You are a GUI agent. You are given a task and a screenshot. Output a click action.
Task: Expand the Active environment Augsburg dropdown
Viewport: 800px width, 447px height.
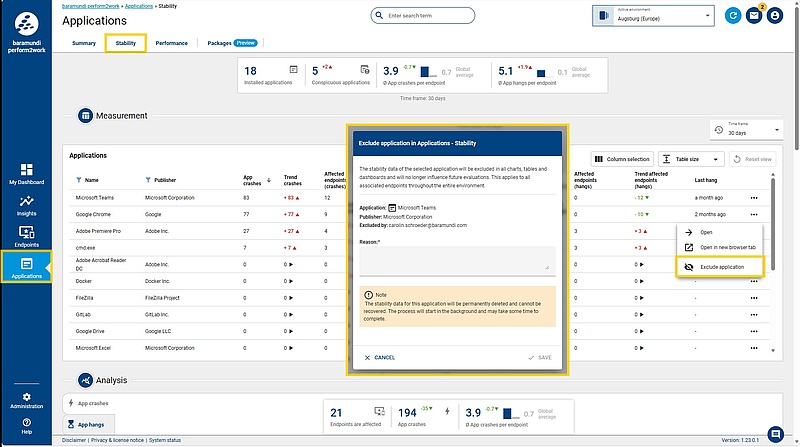click(x=654, y=16)
